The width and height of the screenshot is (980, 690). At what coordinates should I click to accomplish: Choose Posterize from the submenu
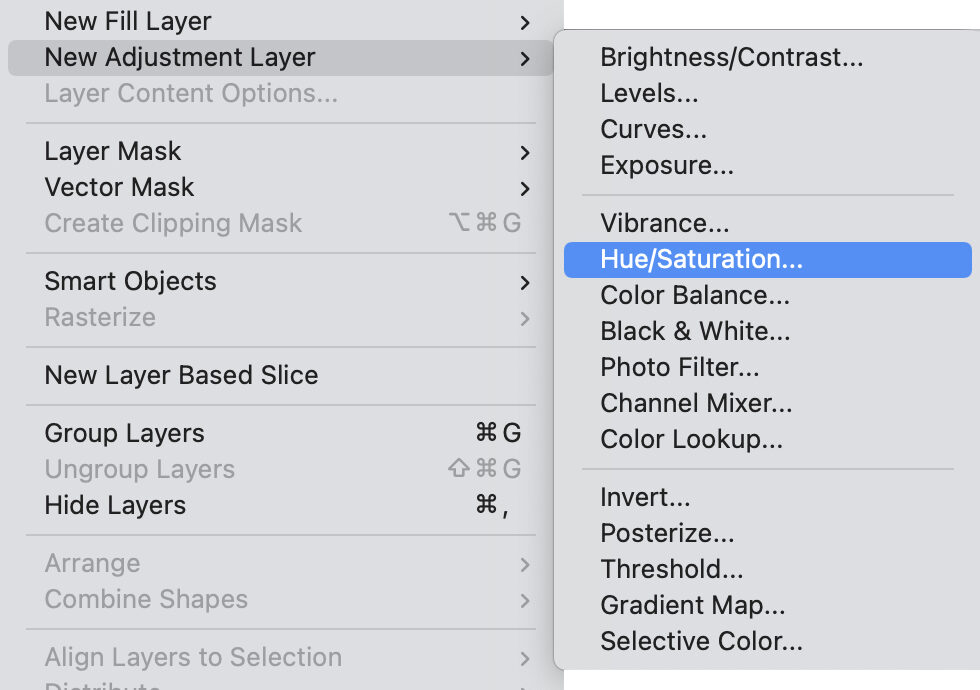coord(667,534)
